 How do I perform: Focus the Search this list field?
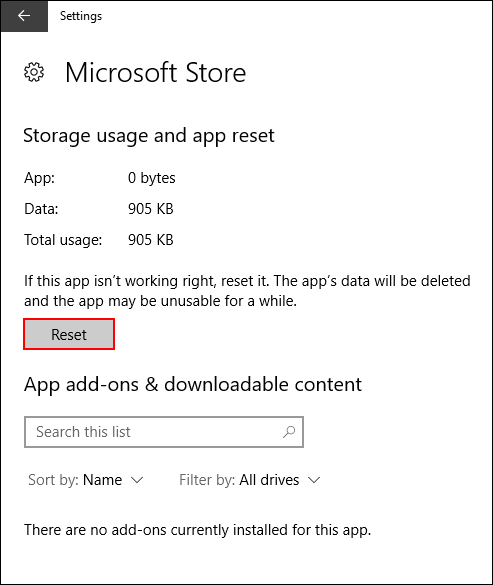click(164, 432)
